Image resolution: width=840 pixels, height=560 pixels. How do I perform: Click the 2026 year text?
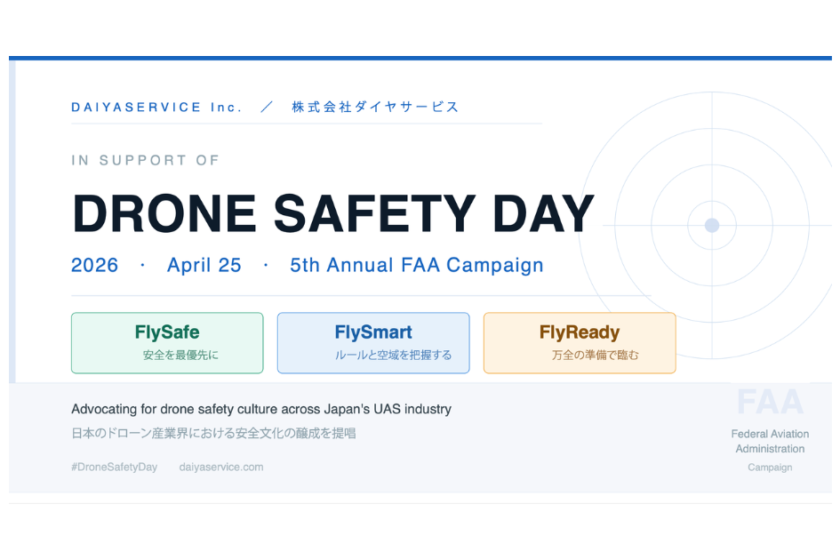(95, 266)
